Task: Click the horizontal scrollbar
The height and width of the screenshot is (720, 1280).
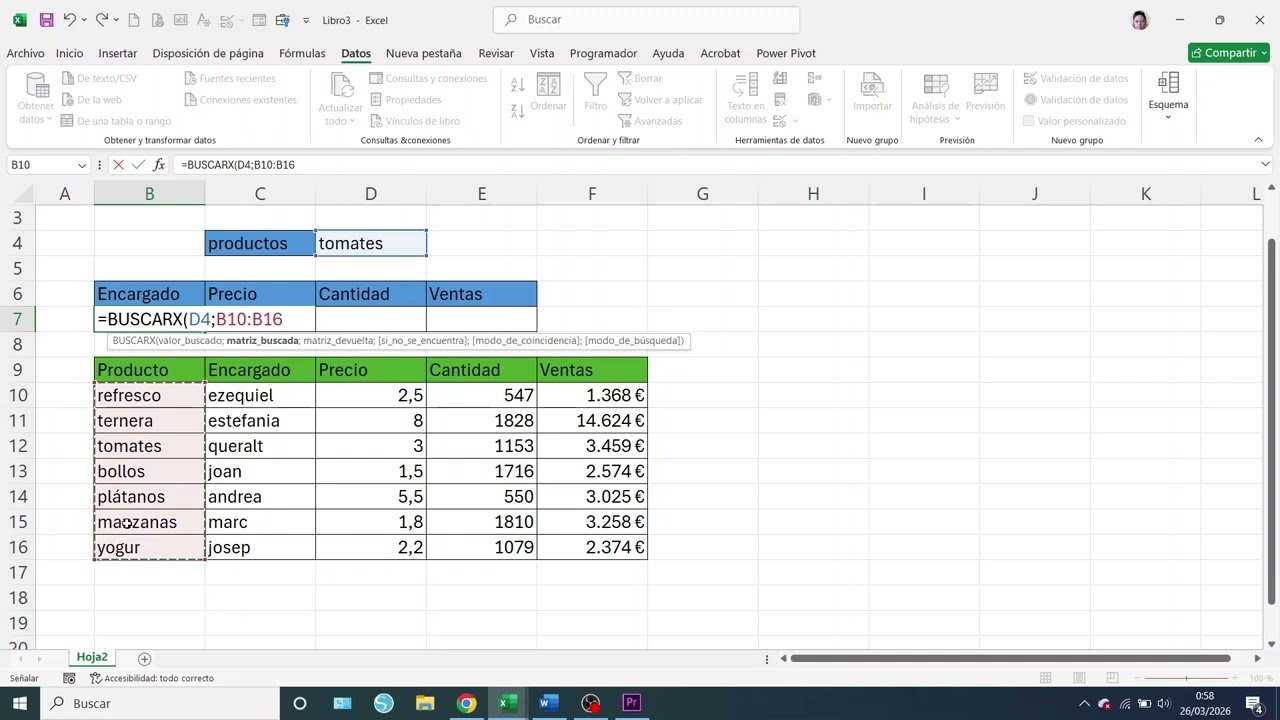Action: [1011, 658]
